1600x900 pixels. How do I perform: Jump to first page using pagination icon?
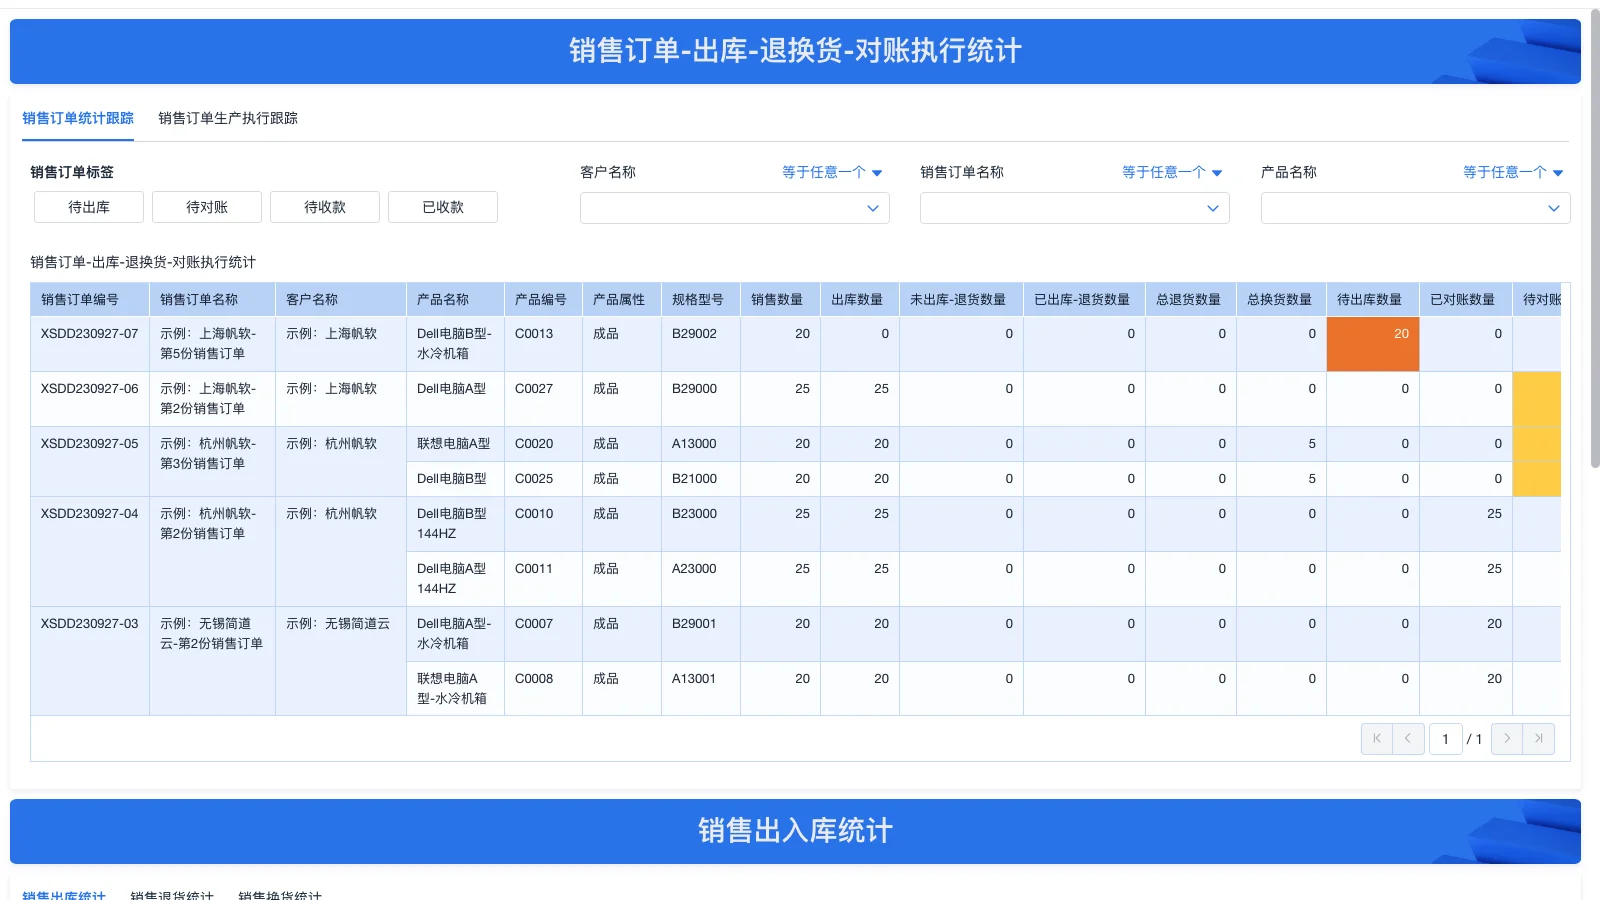pyautogui.click(x=1377, y=738)
